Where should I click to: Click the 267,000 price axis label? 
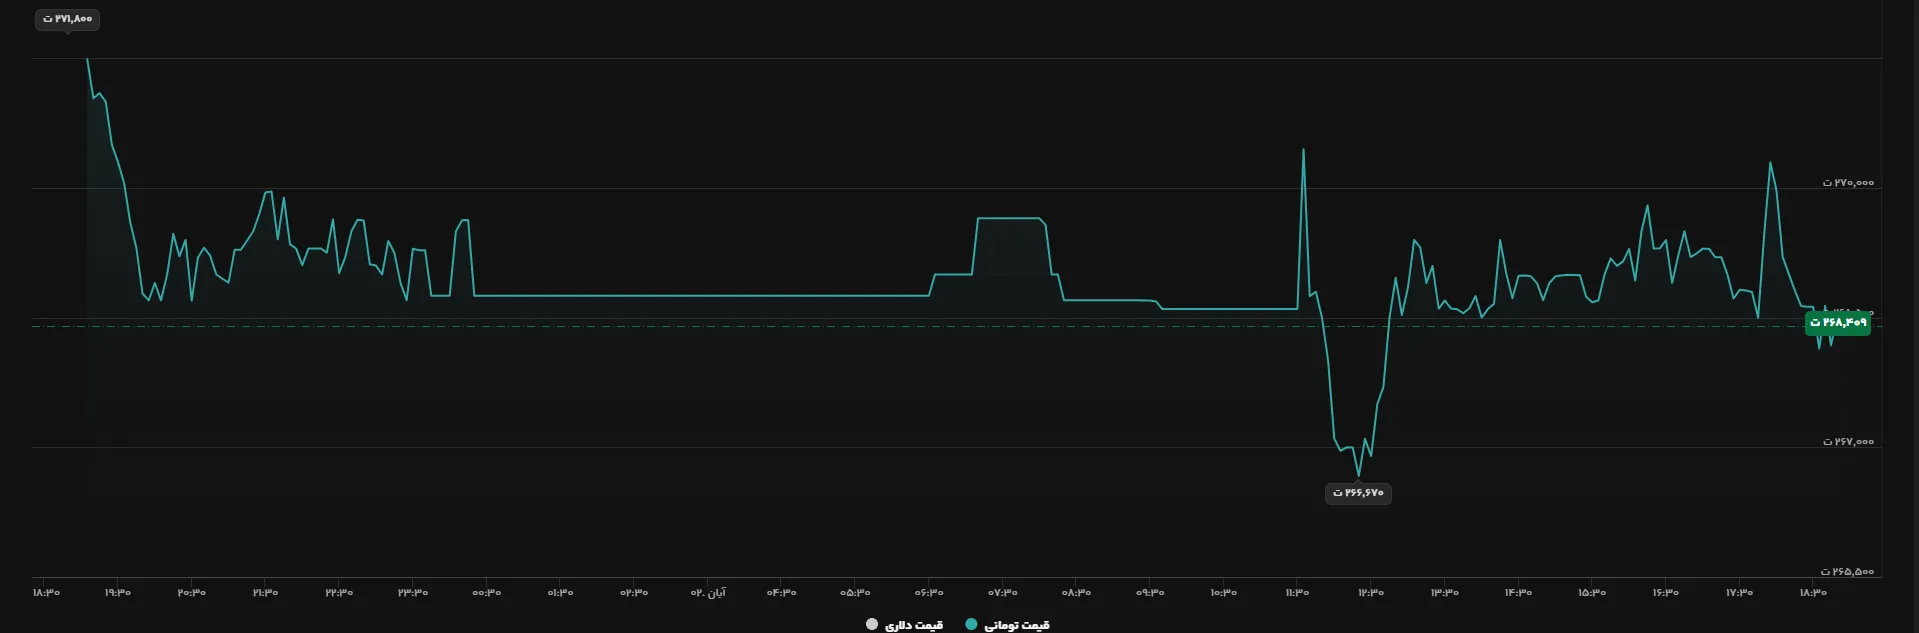point(1848,442)
